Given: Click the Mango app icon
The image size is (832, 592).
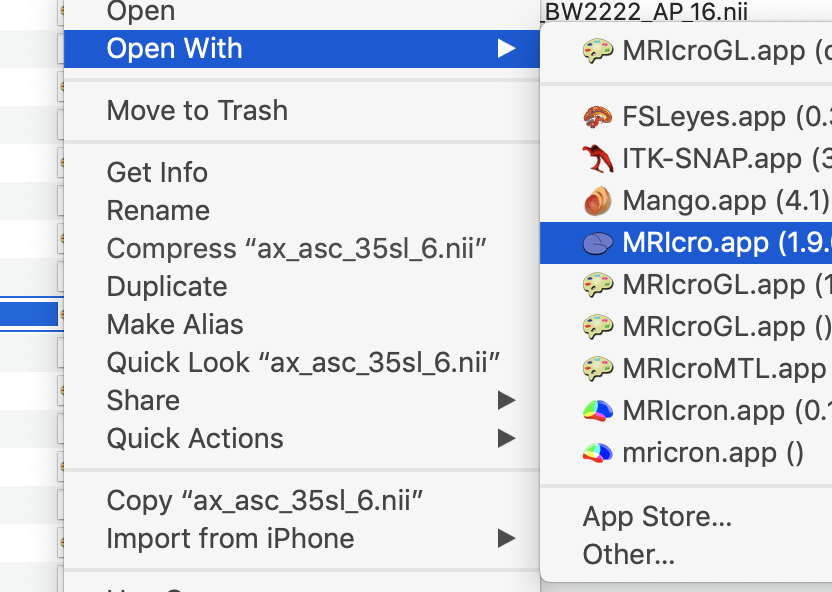Looking at the screenshot, I should click(598, 201).
